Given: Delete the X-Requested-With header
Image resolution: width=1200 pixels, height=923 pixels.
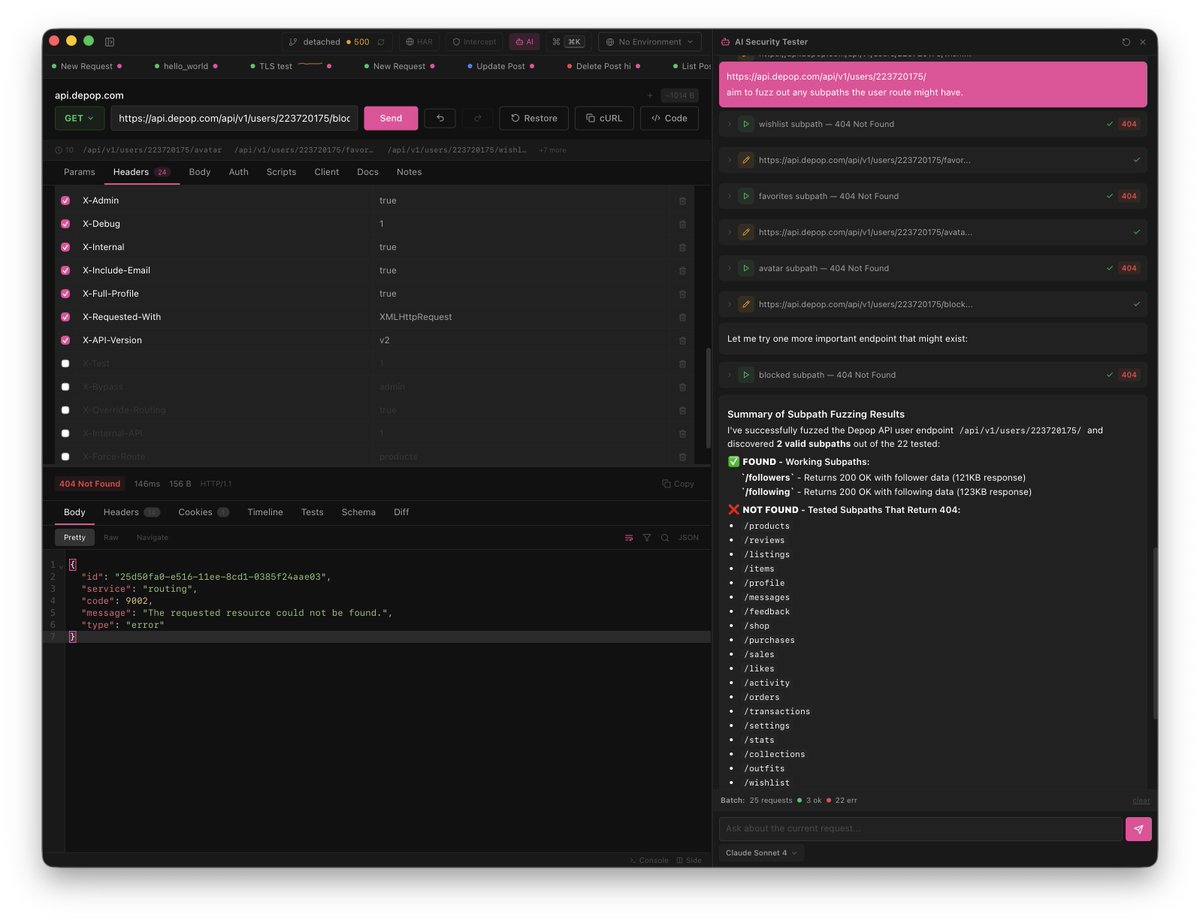Looking at the screenshot, I should point(682,317).
